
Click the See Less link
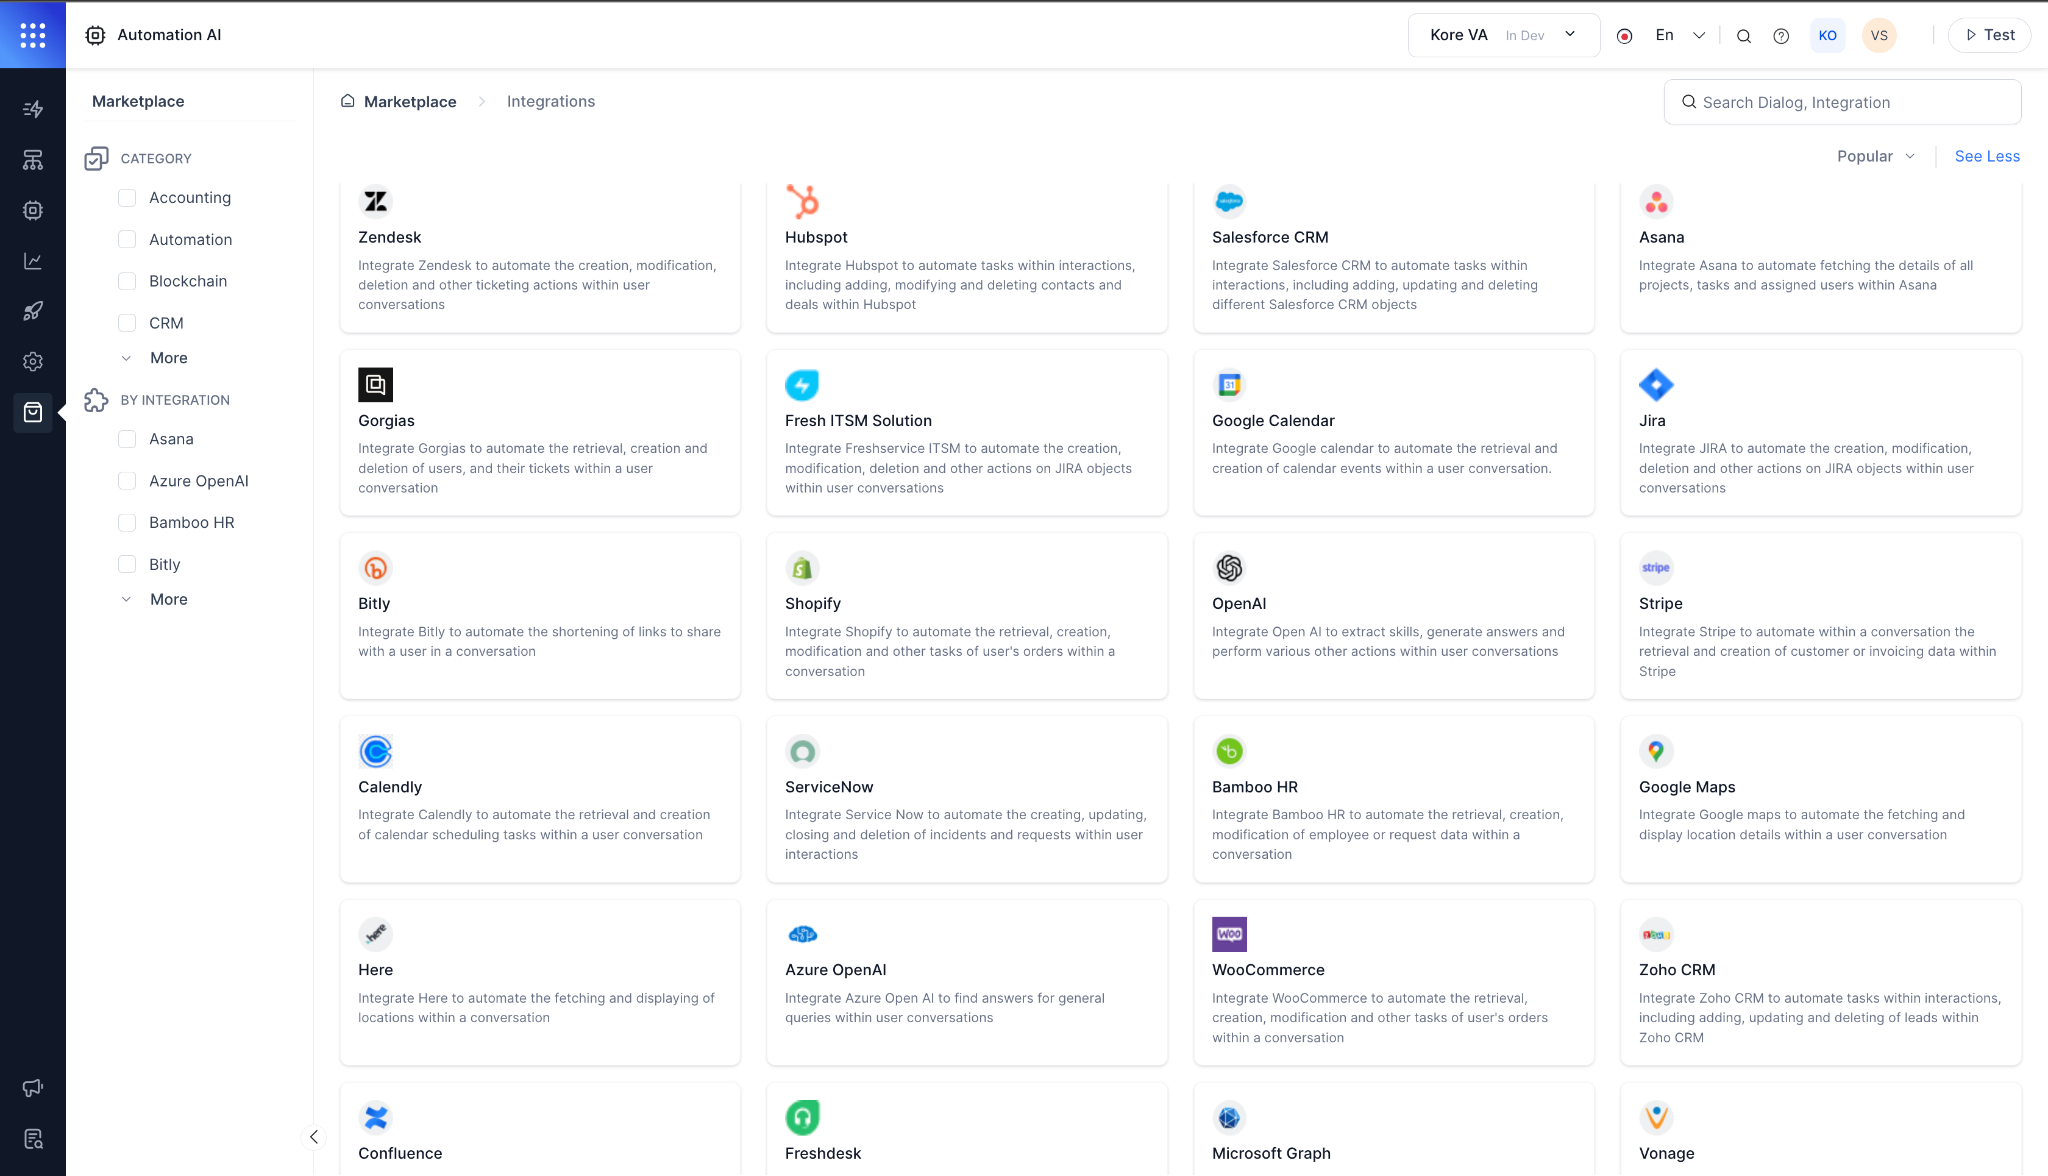click(x=1986, y=156)
